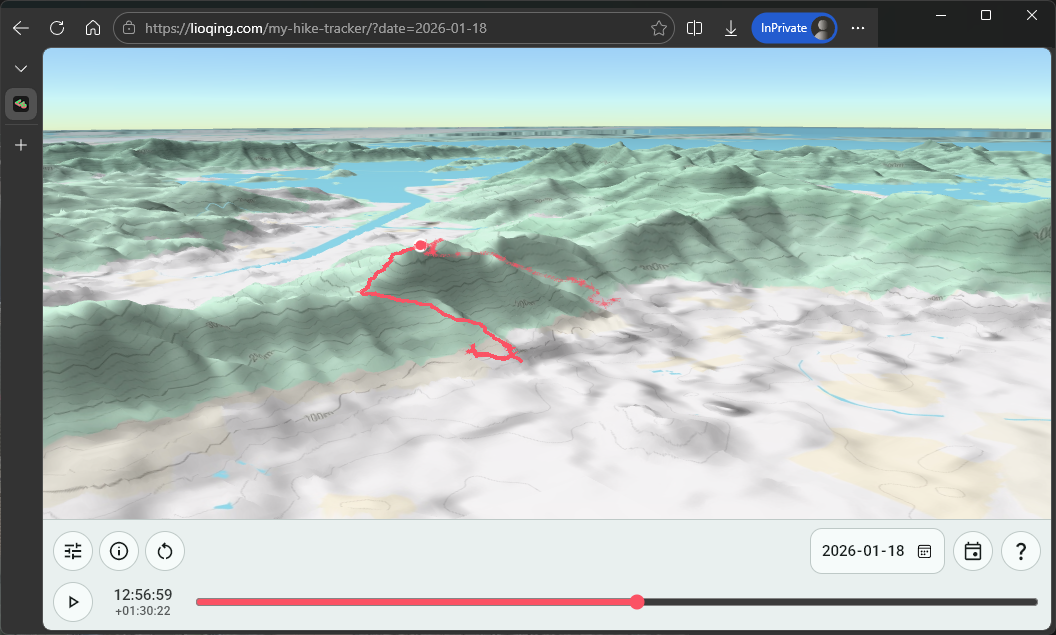Viewport: 1056px width, 635px height.
Task: Go to the browser home page
Action: 93,28
